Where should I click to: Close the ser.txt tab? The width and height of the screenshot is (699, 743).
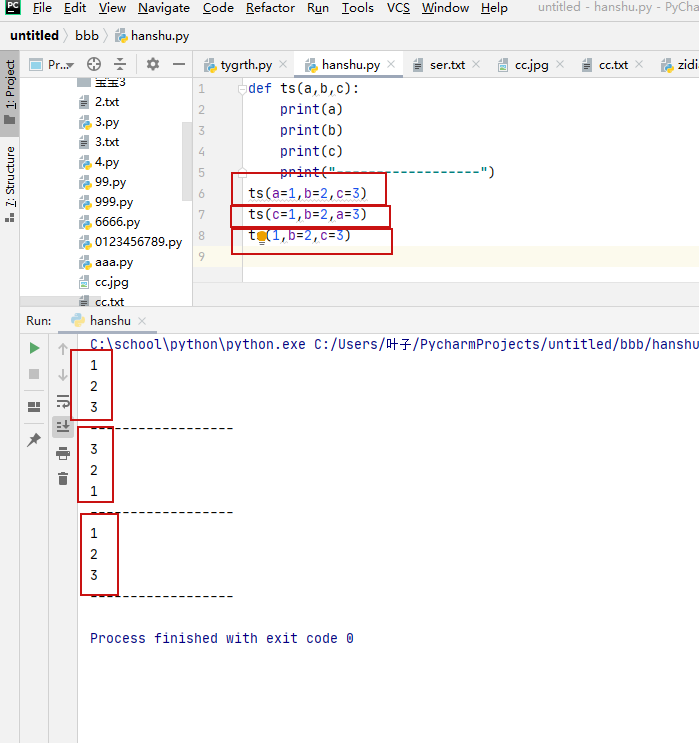coord(476,64)
